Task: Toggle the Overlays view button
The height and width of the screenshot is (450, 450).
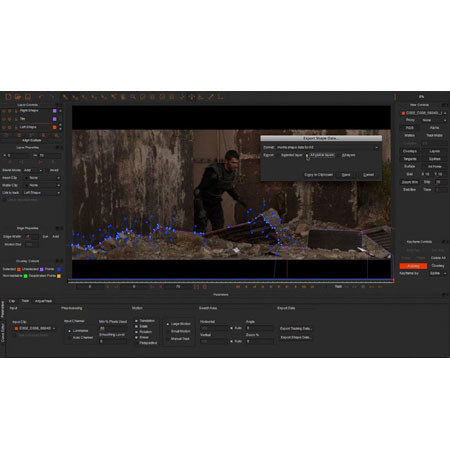Action: click(x=410, y=151)
